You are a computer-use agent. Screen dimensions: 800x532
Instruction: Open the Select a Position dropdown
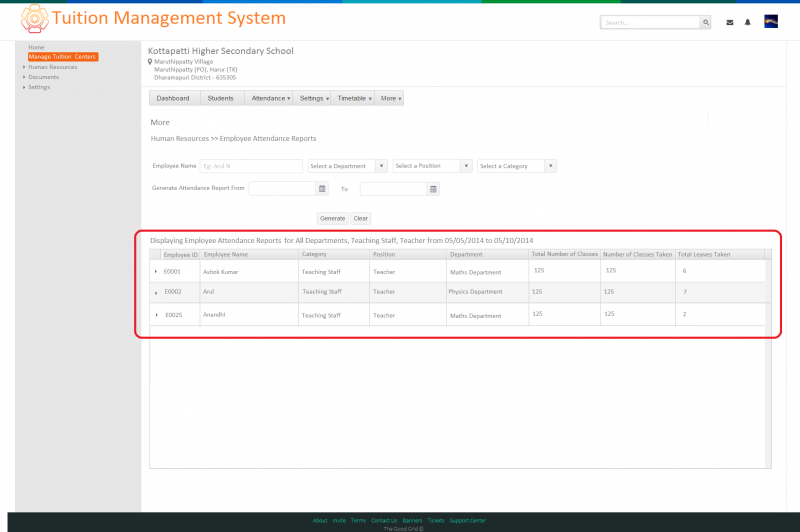pyautogui.click(x=433, y=166)
